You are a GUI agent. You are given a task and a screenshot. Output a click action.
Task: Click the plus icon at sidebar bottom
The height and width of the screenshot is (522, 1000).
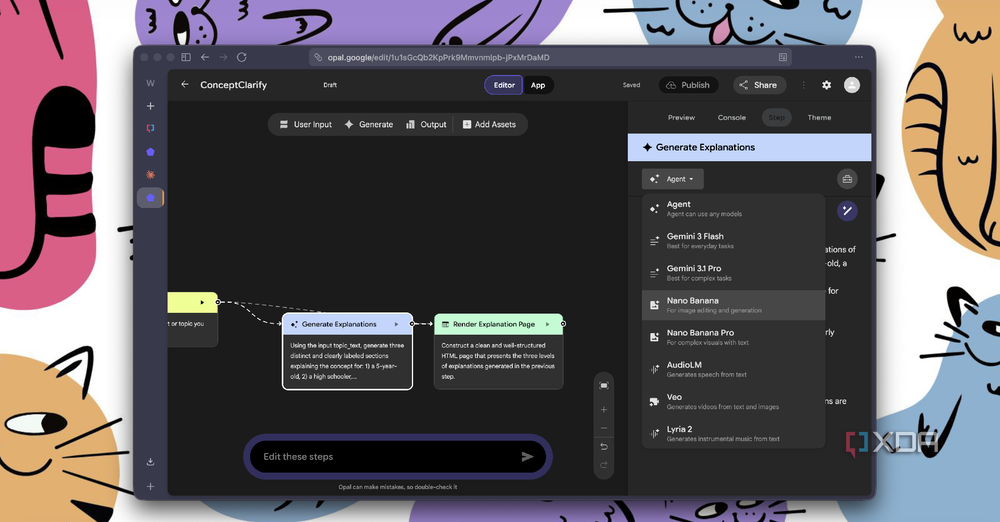click(151, 486)
